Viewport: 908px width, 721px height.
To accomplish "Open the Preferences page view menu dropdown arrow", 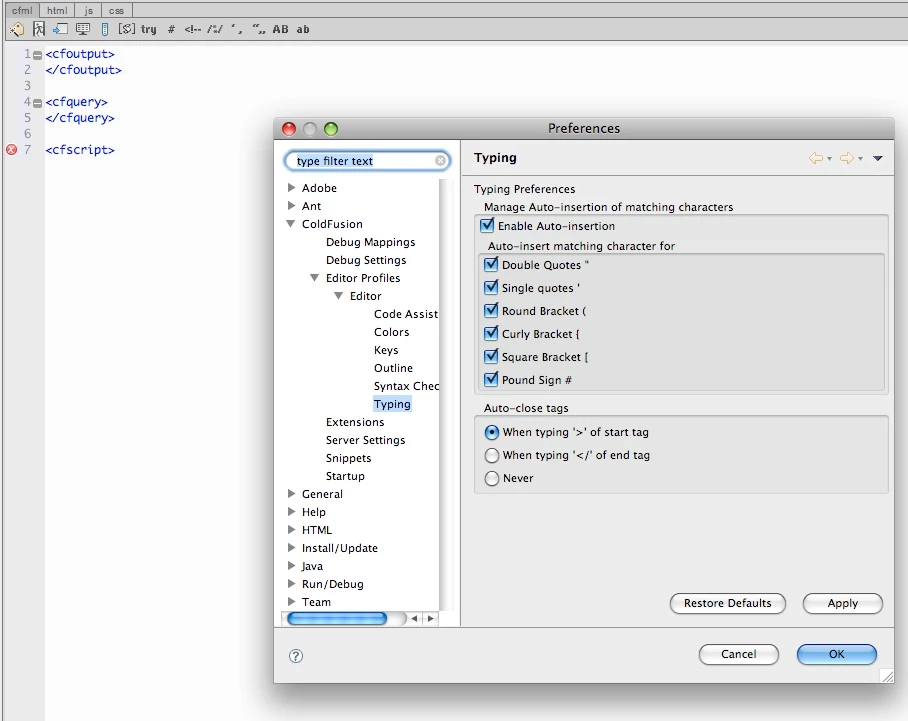I will [x=878, y=158].
